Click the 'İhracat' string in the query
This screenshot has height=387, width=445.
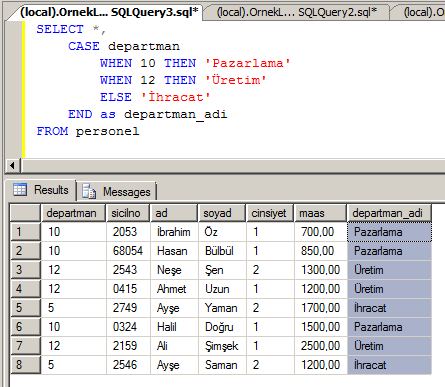[x=176, y=97]
